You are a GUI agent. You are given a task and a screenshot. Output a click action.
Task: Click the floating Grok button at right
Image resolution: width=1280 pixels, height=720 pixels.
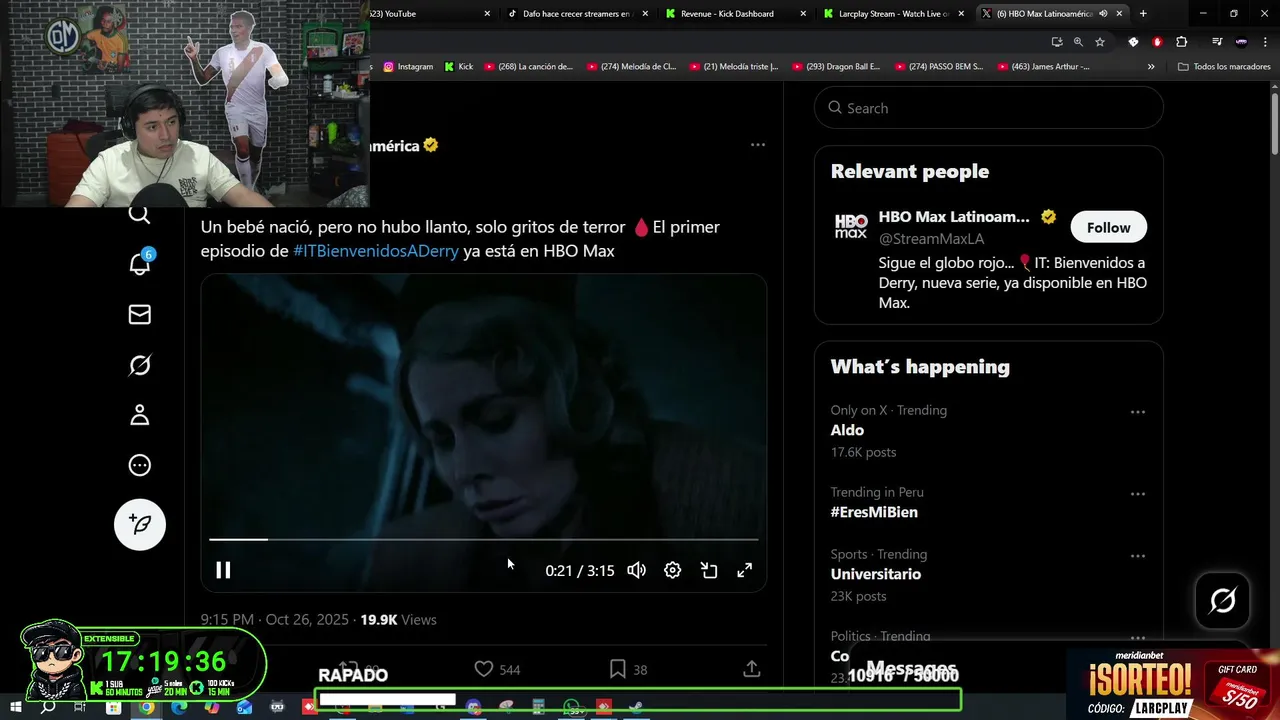coord(1222,600)
